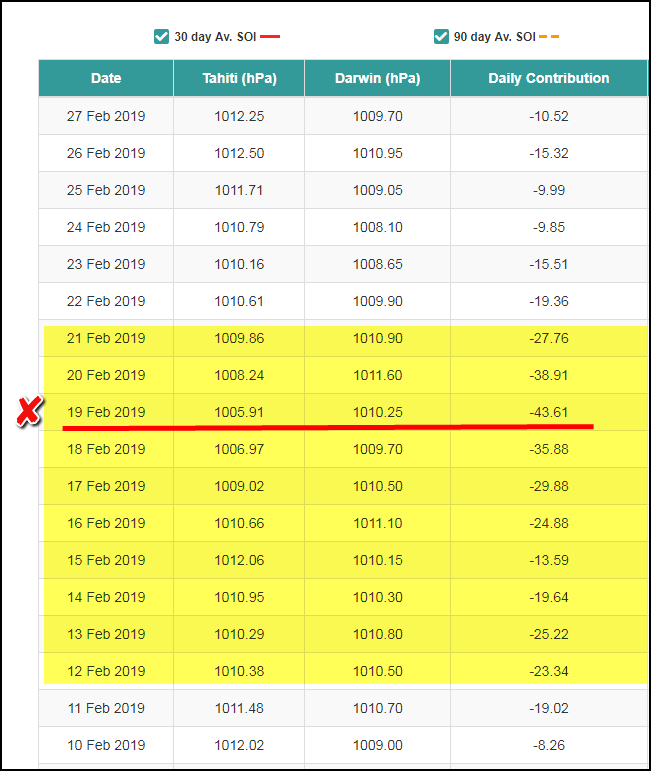Select daily contribution -27.76
Screen dimensions: 651x771
[x=549, y=338]
